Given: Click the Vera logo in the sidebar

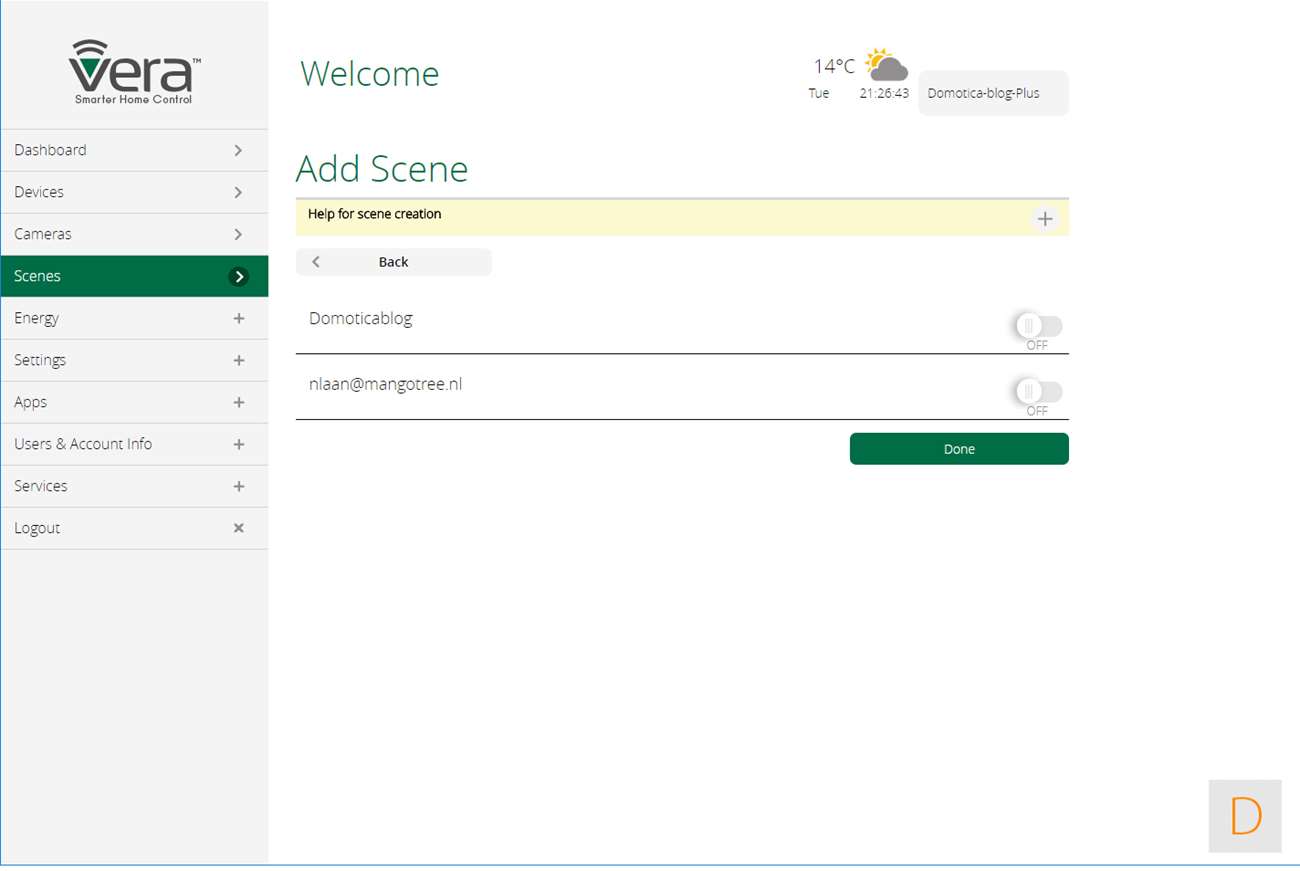Looking at the screenshot, I should 134,72.
